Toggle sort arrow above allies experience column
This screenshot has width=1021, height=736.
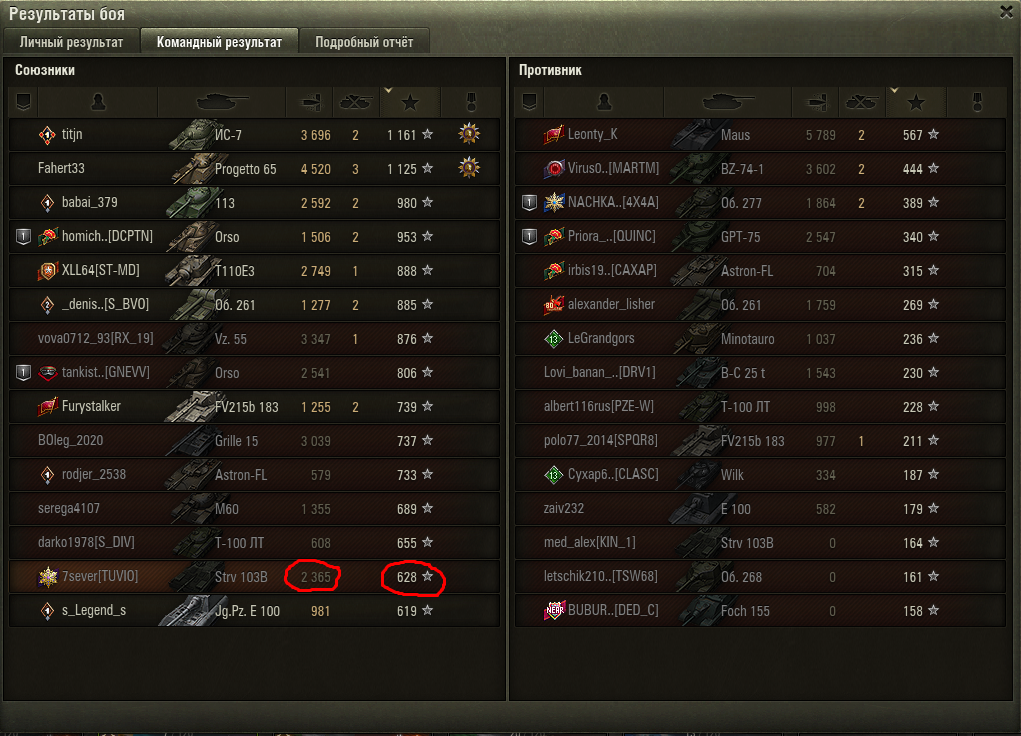(388, 90)
